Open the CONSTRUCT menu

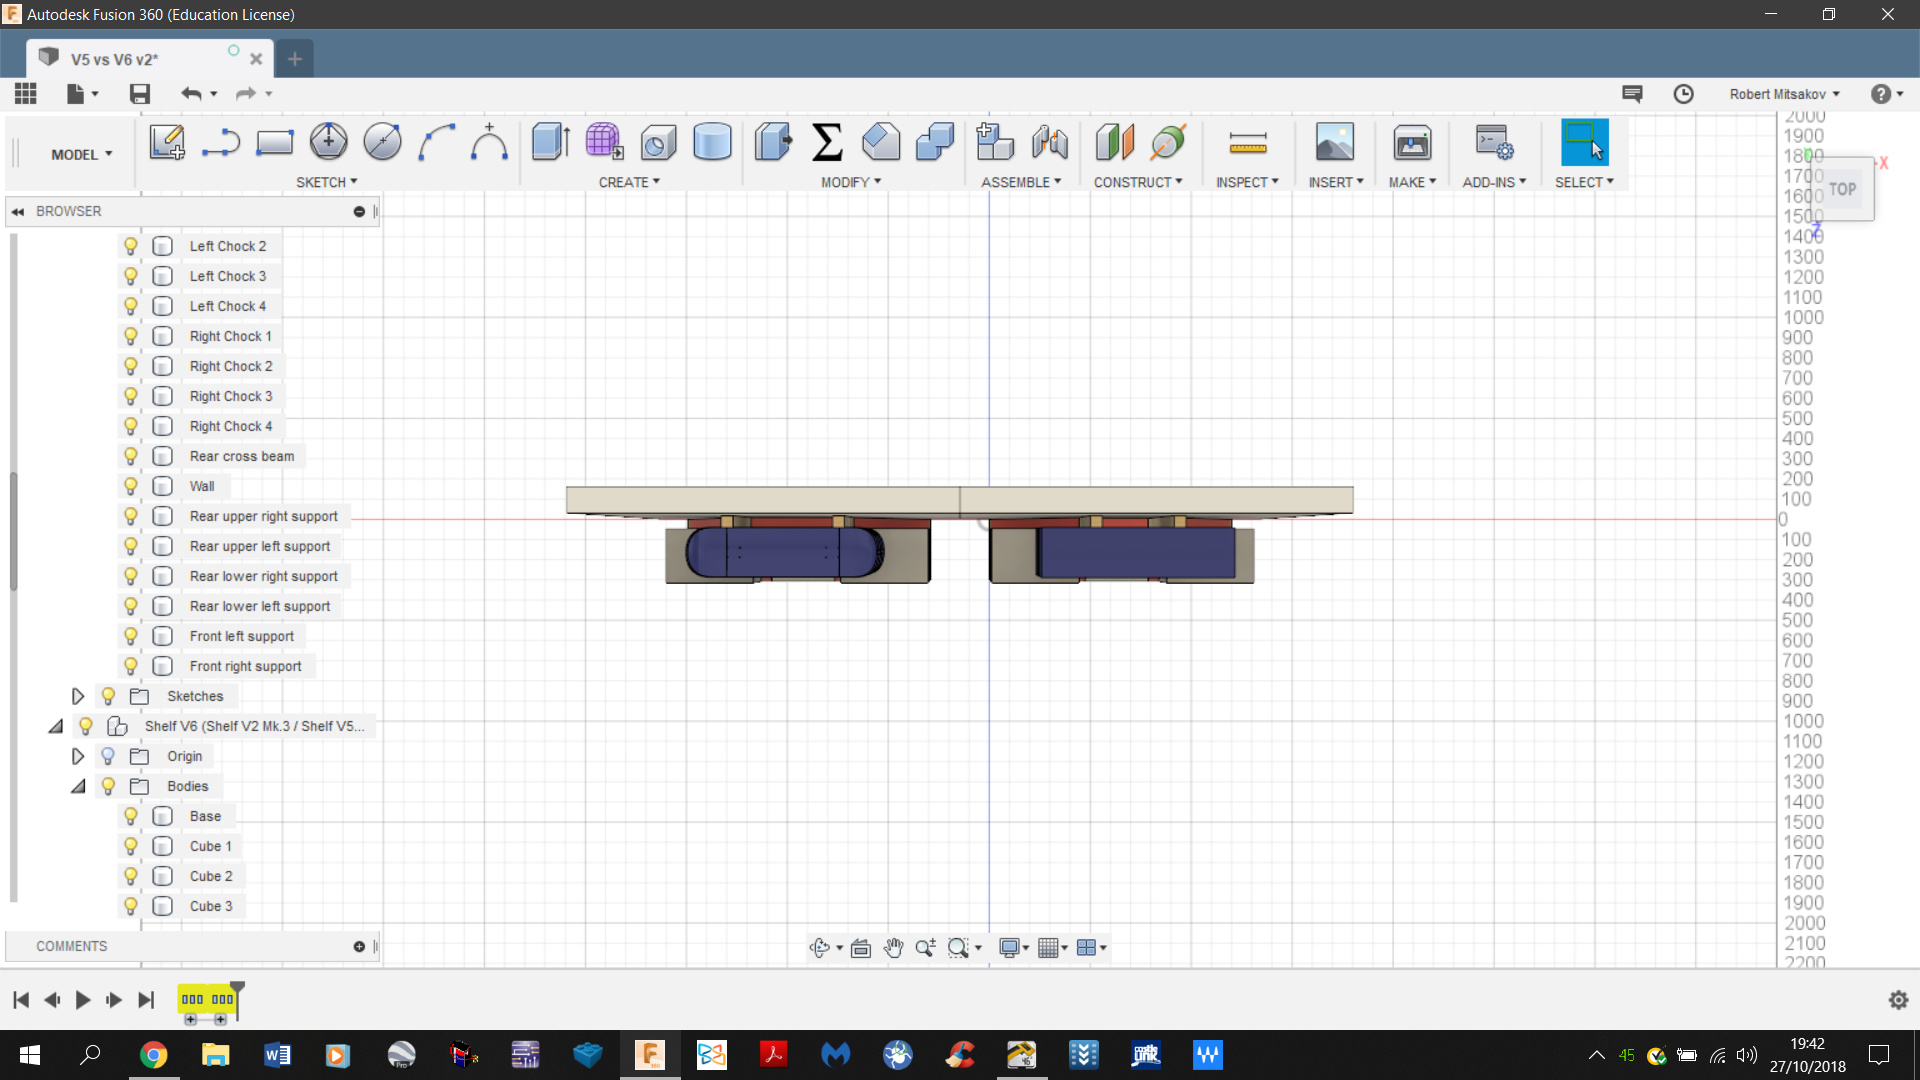1138,182
